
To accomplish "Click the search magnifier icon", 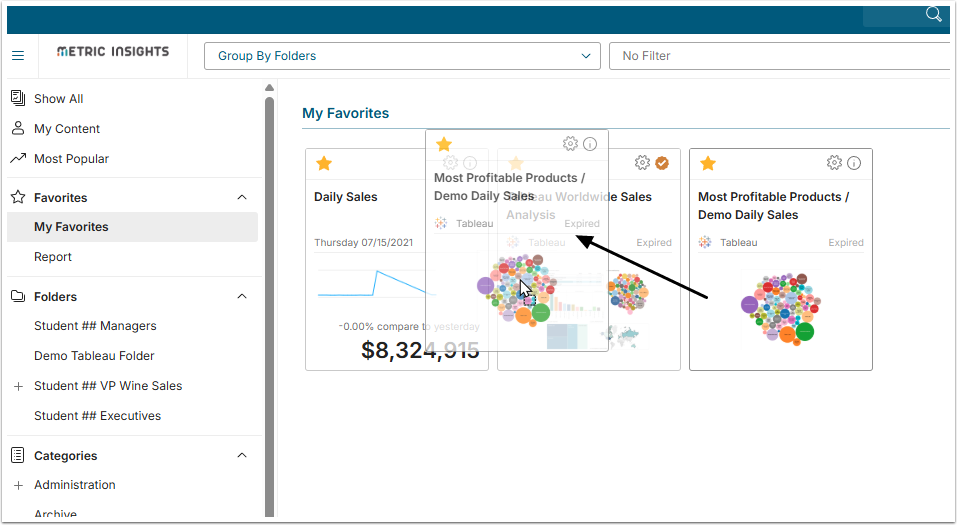I will click(934, 14).
